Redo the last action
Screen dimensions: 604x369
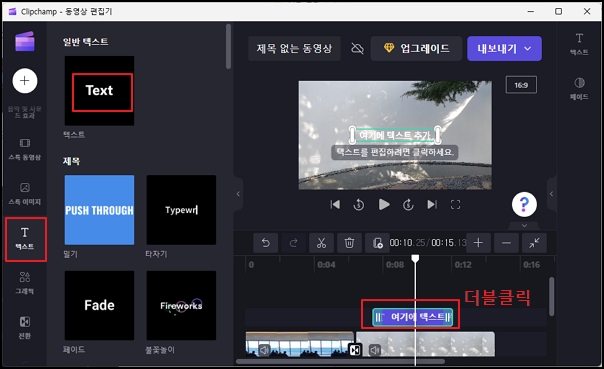(x=294, y=243)
